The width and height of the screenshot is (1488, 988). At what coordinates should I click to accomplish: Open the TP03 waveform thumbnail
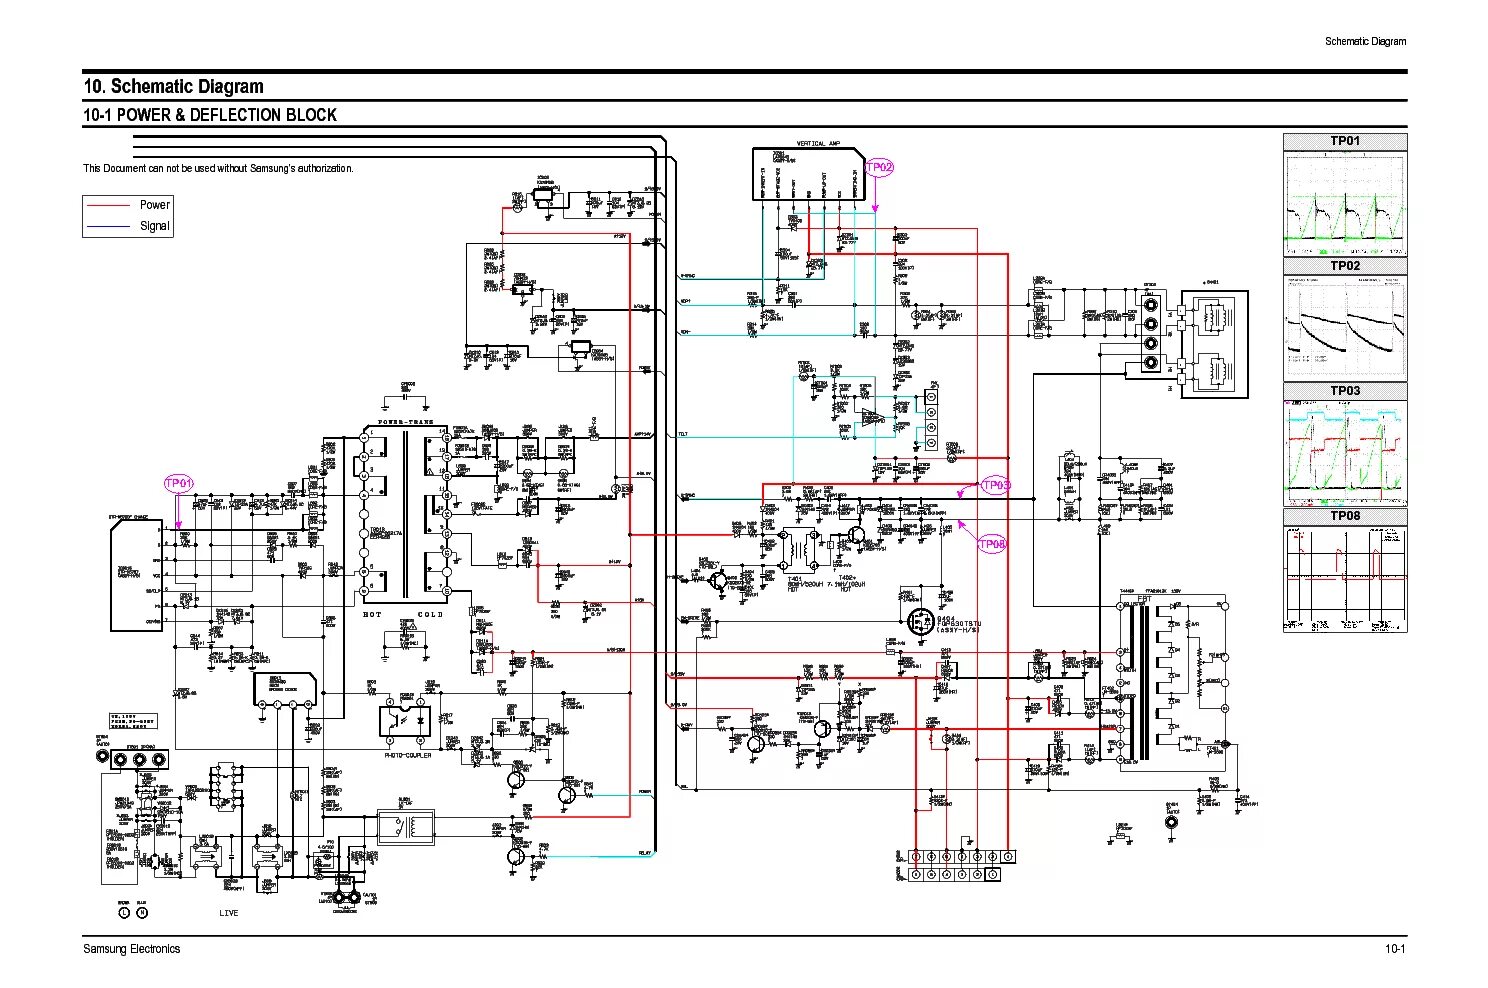(1345, 453)
